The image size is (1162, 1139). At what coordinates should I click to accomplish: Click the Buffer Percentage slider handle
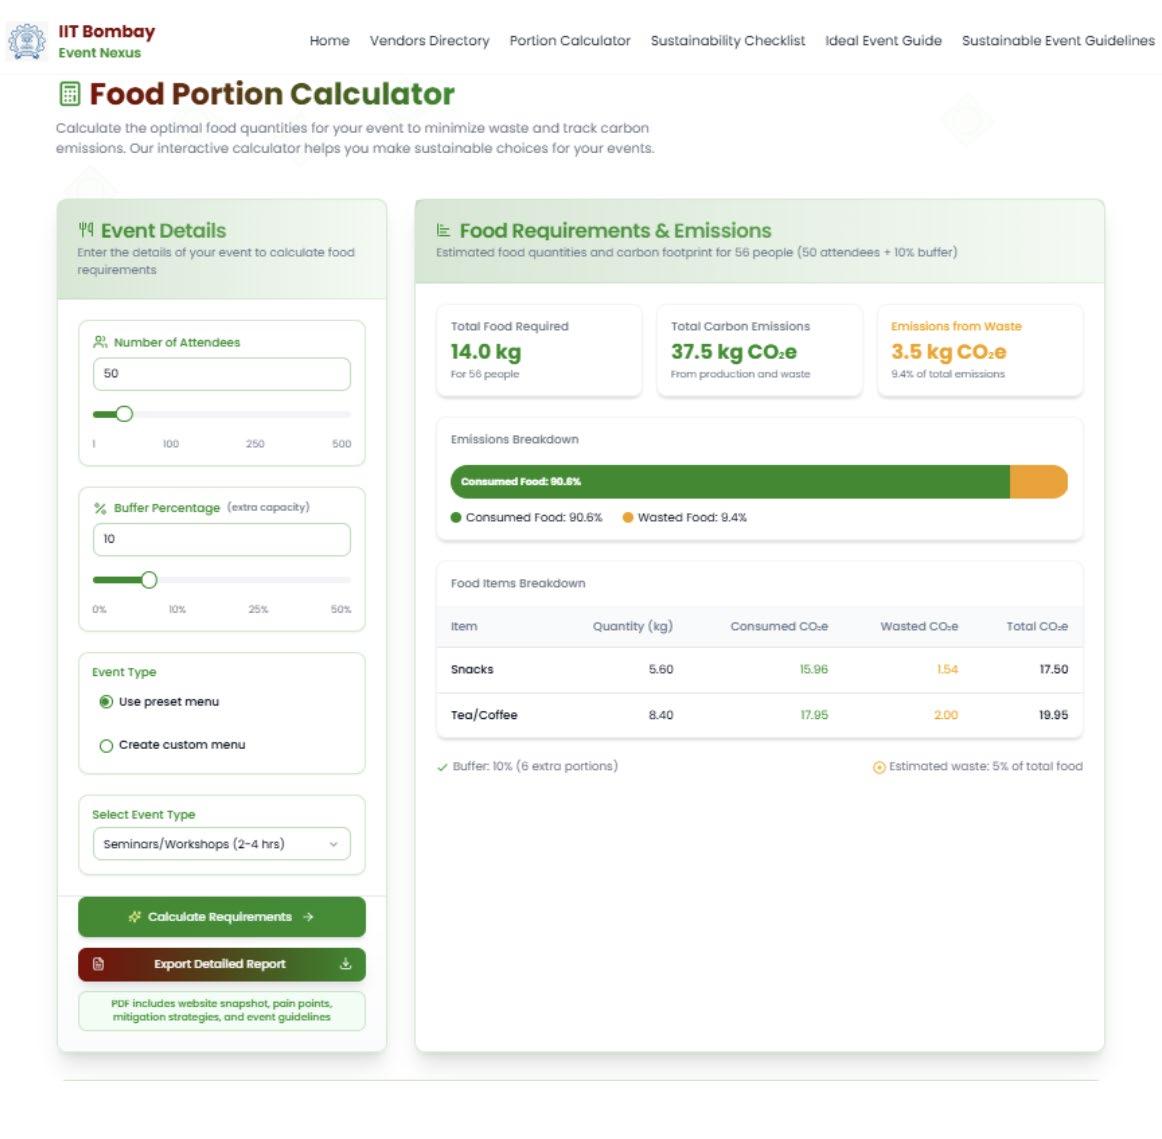149,580
